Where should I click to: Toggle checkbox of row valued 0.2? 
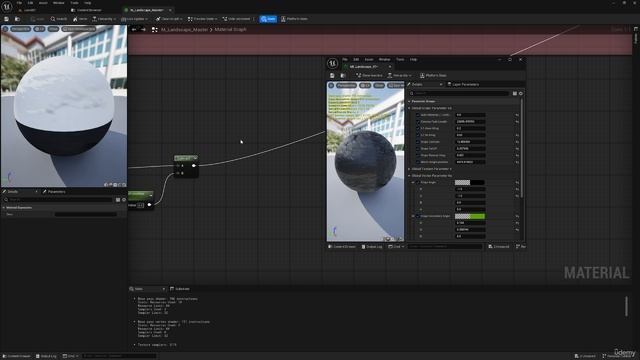pyautogui.click(x=418, y=129)
